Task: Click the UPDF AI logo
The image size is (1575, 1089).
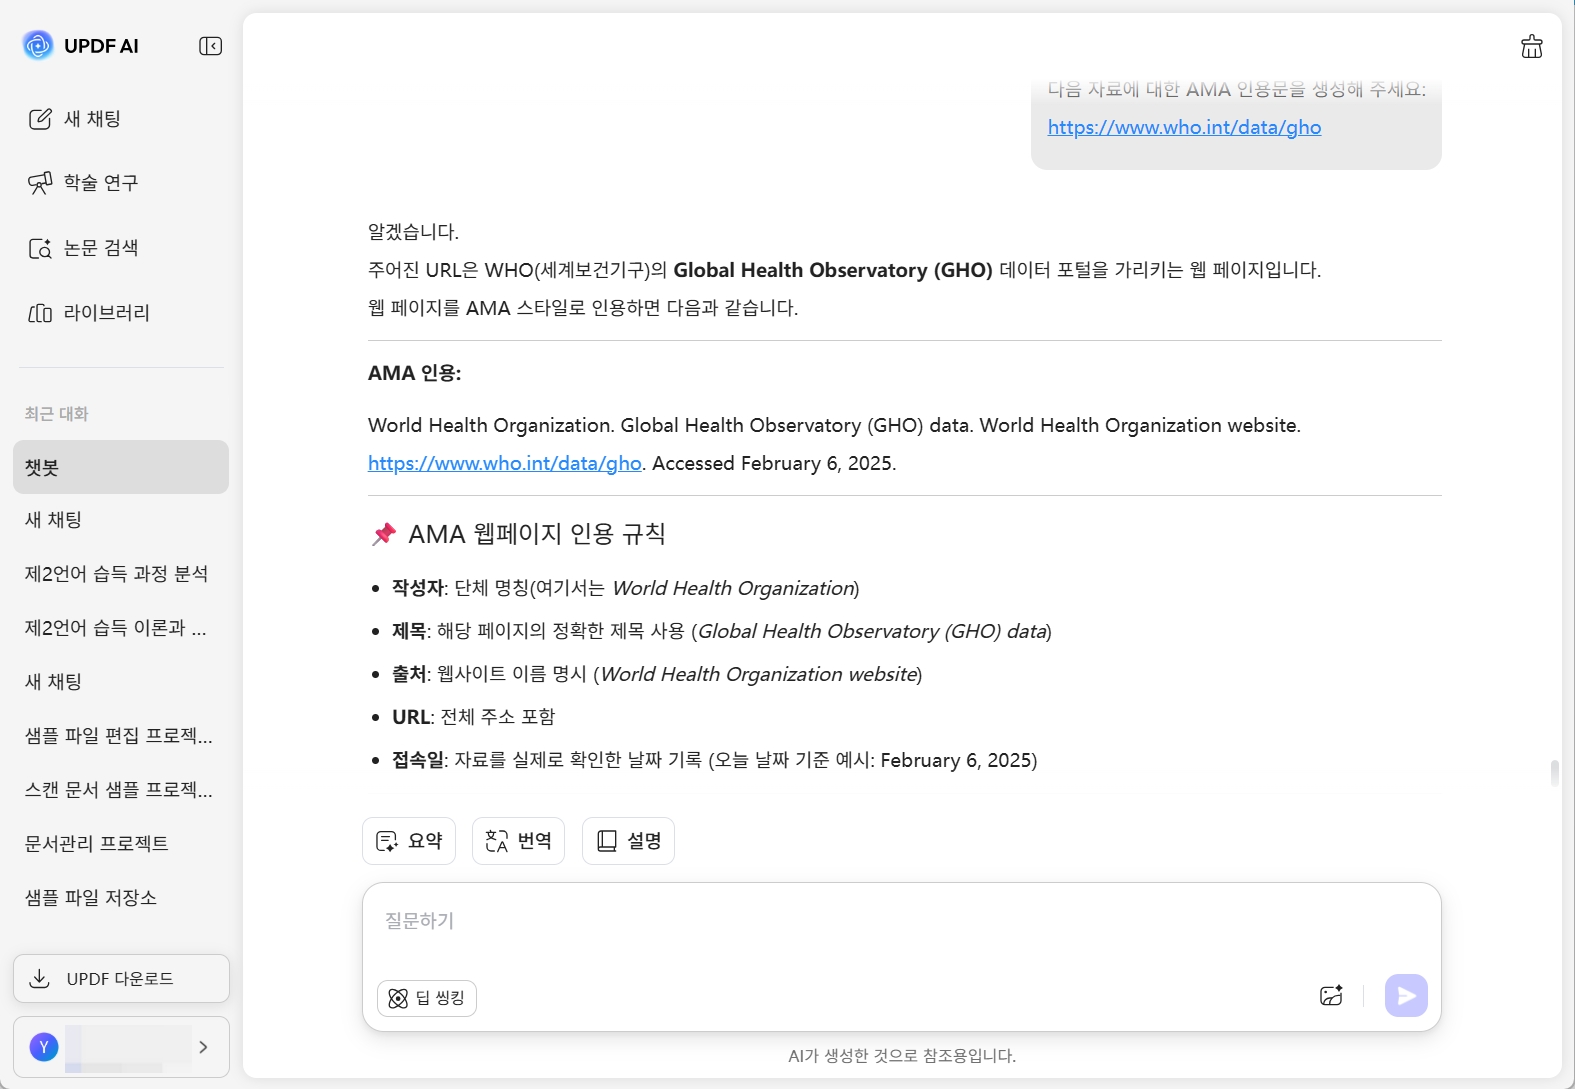Action: 38,45
